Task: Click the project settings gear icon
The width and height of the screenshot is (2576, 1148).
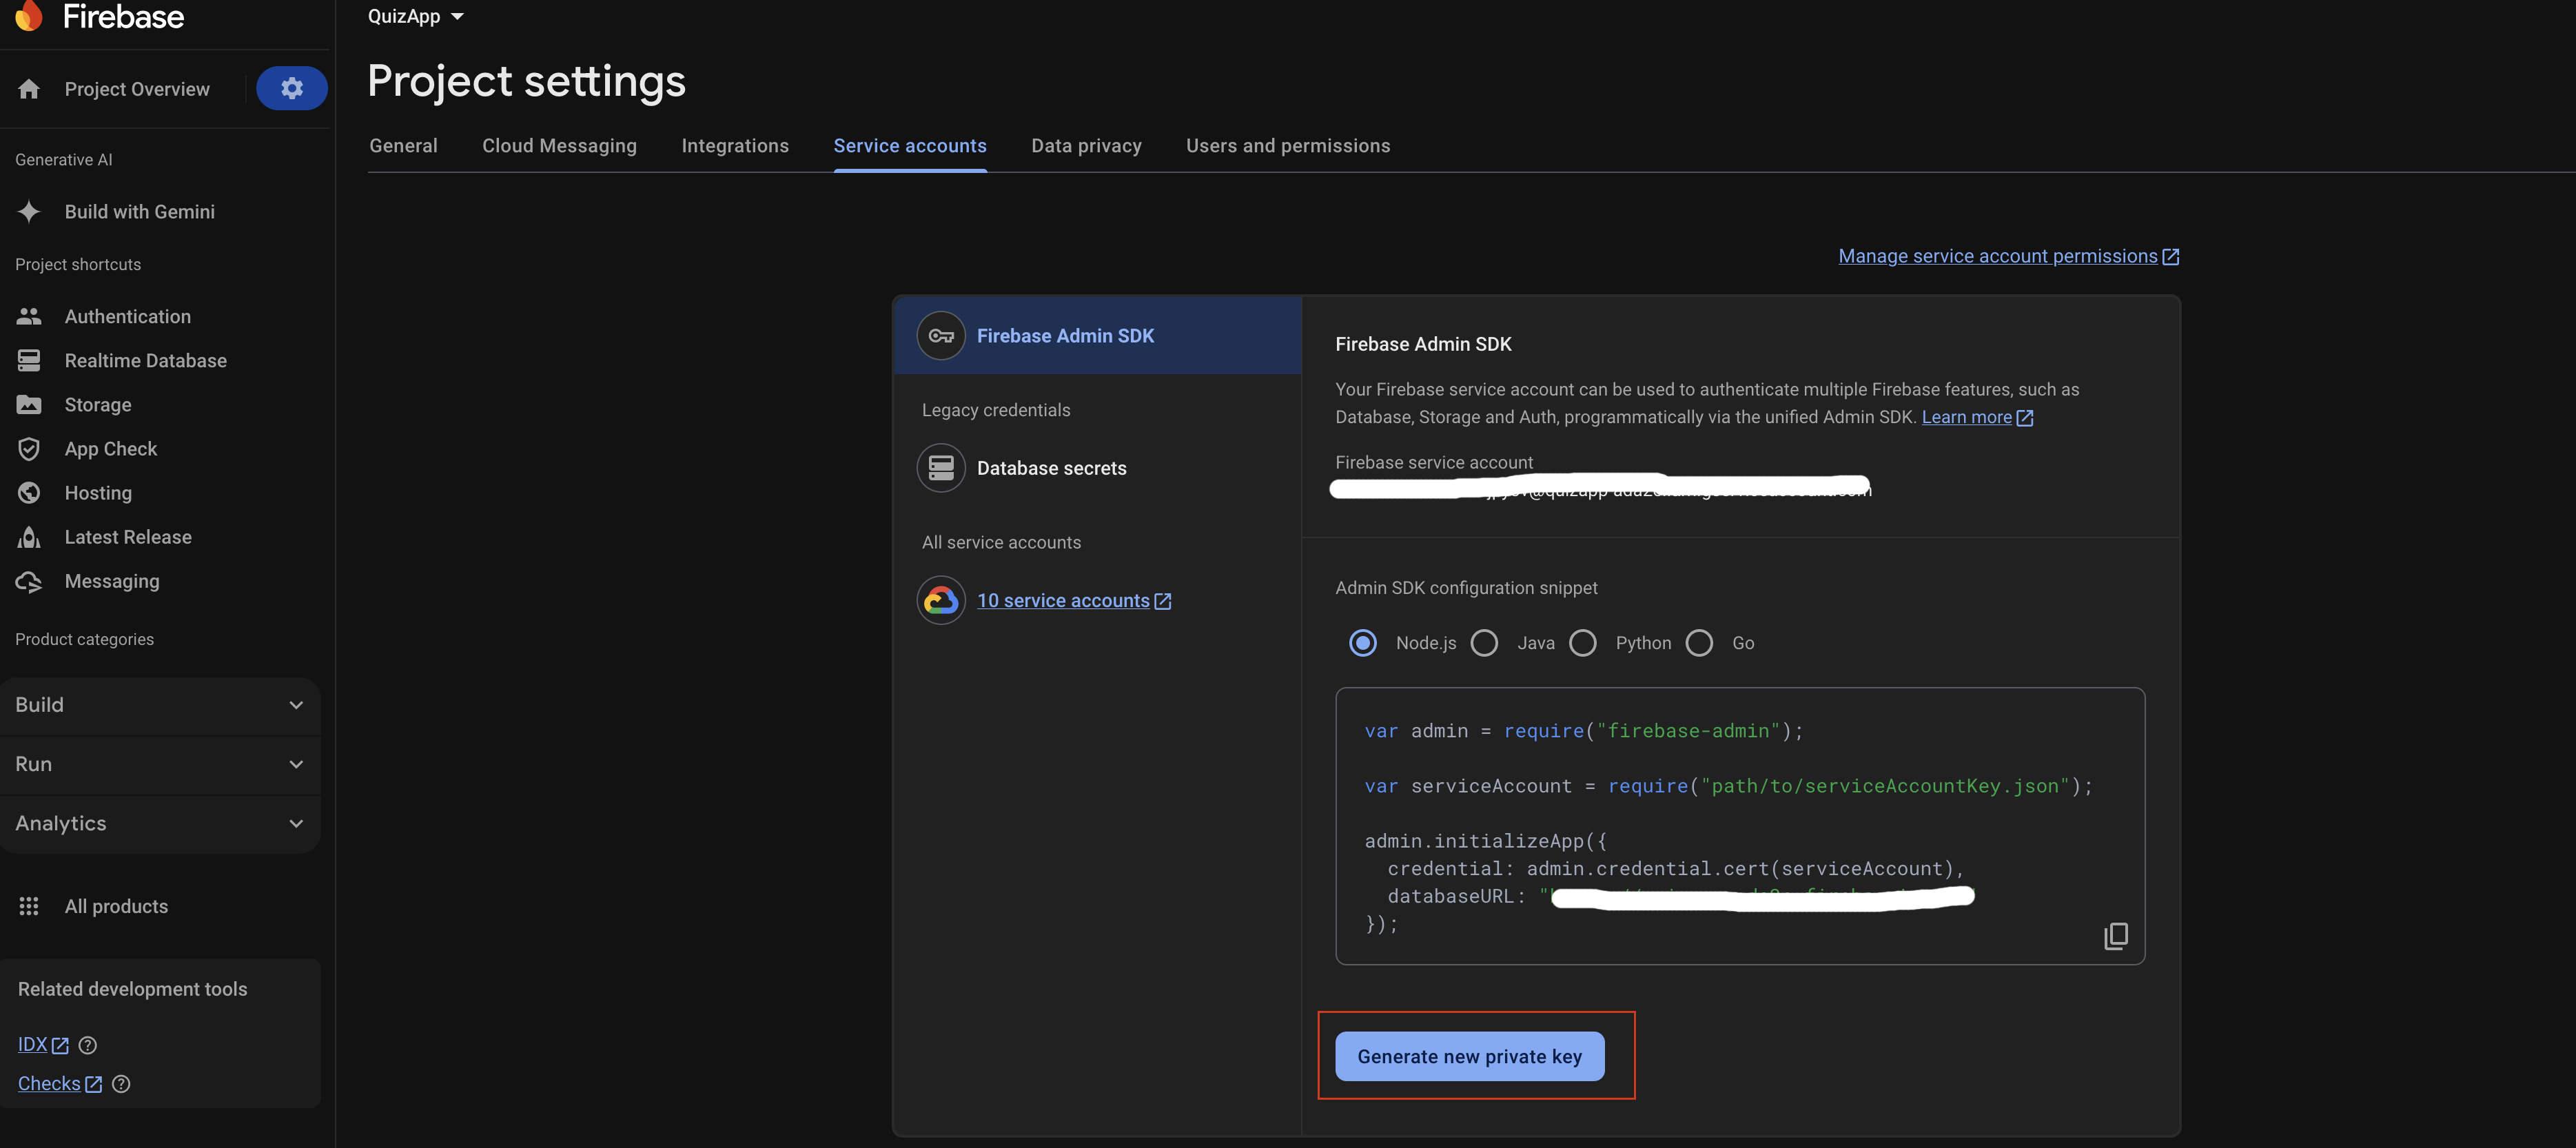Action: click(x=291, y=88)
